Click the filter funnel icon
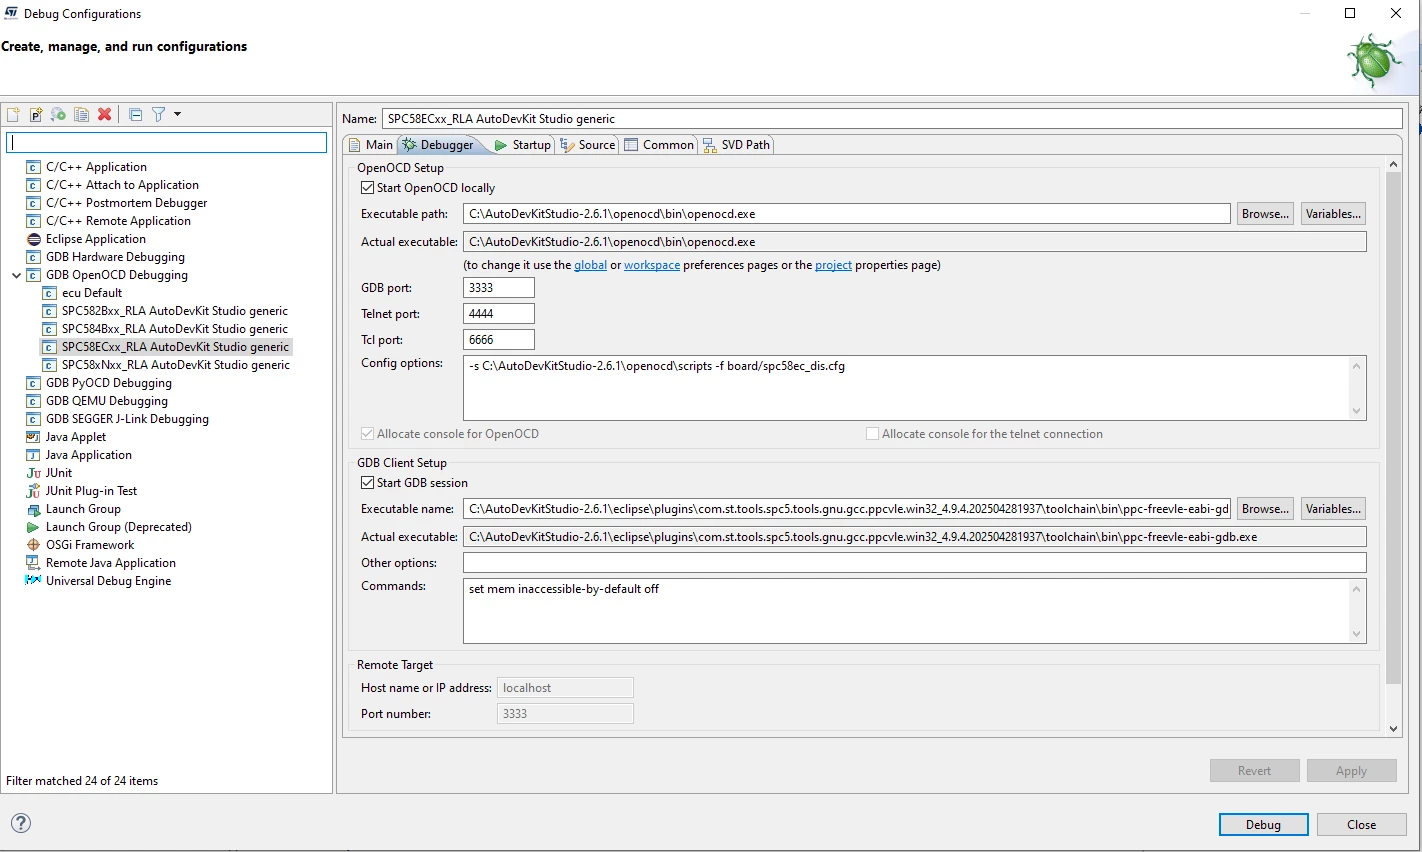This screenshot has height=852, width=1422. [158, 114]
